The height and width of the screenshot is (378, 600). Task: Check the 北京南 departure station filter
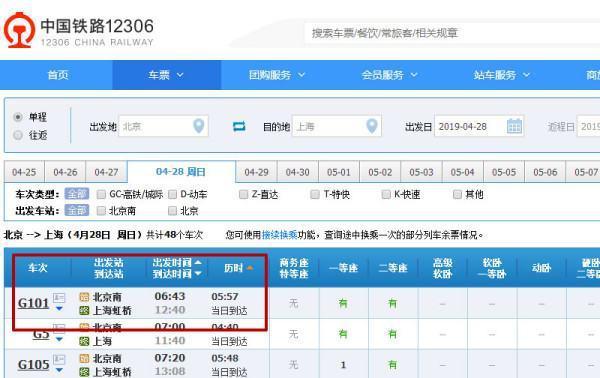coord(101,210)
